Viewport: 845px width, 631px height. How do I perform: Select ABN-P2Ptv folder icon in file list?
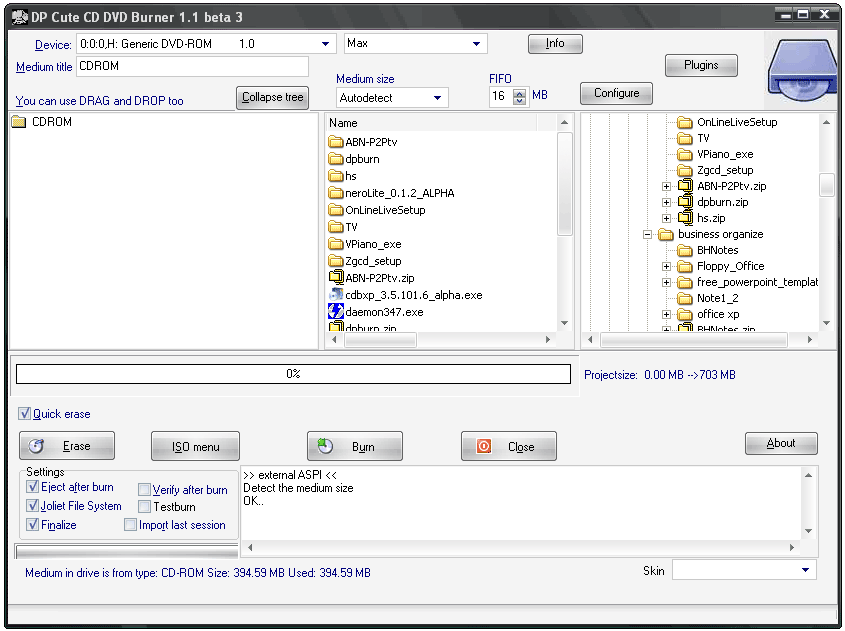click(336, 142)
